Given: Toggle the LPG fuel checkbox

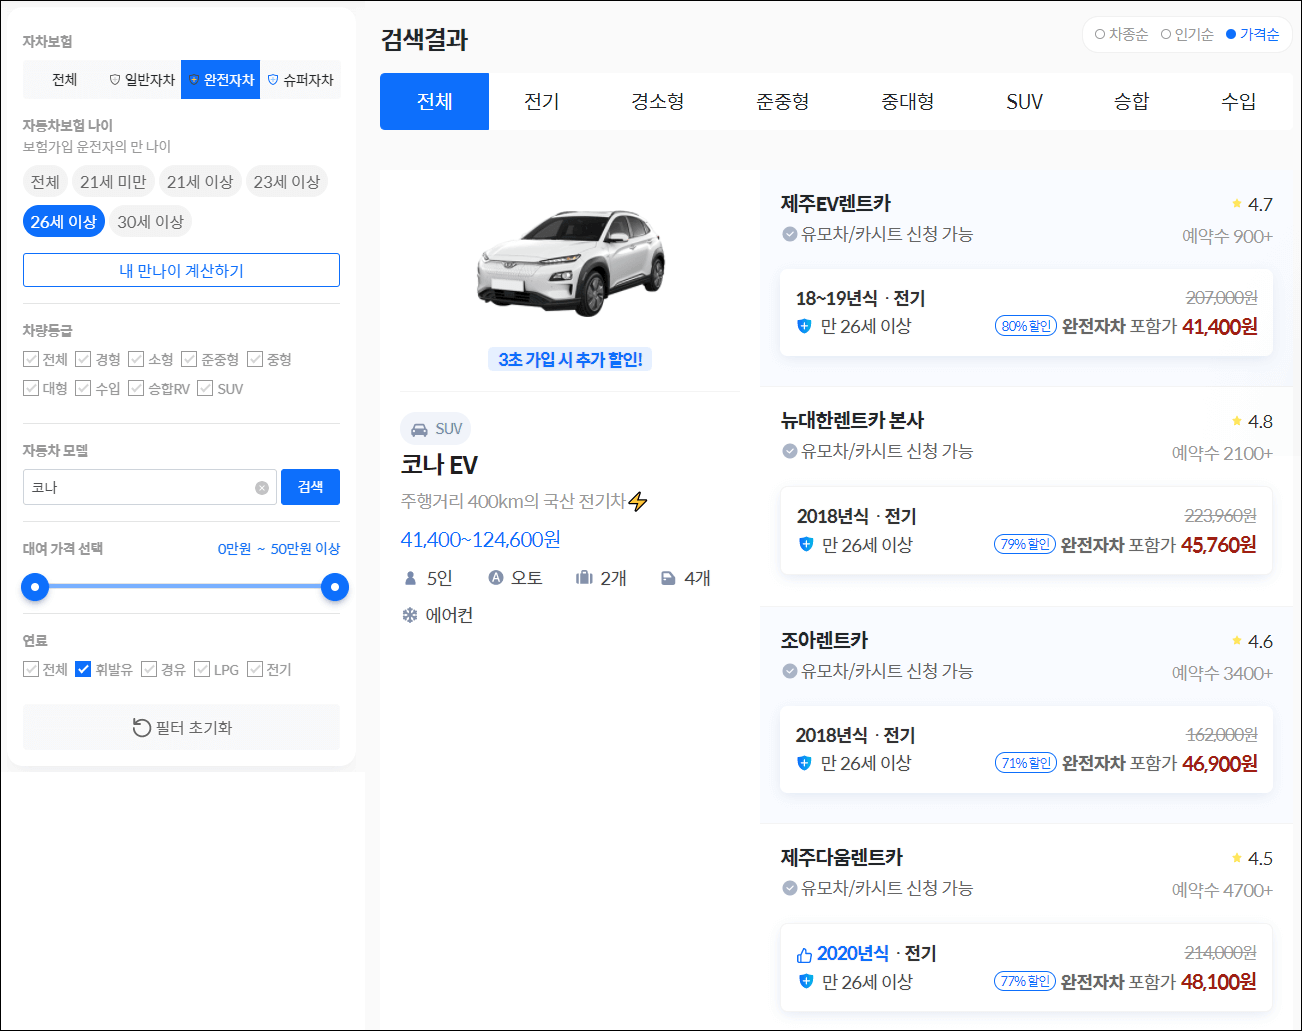Looking at the screenshot, I should (202, 669).
